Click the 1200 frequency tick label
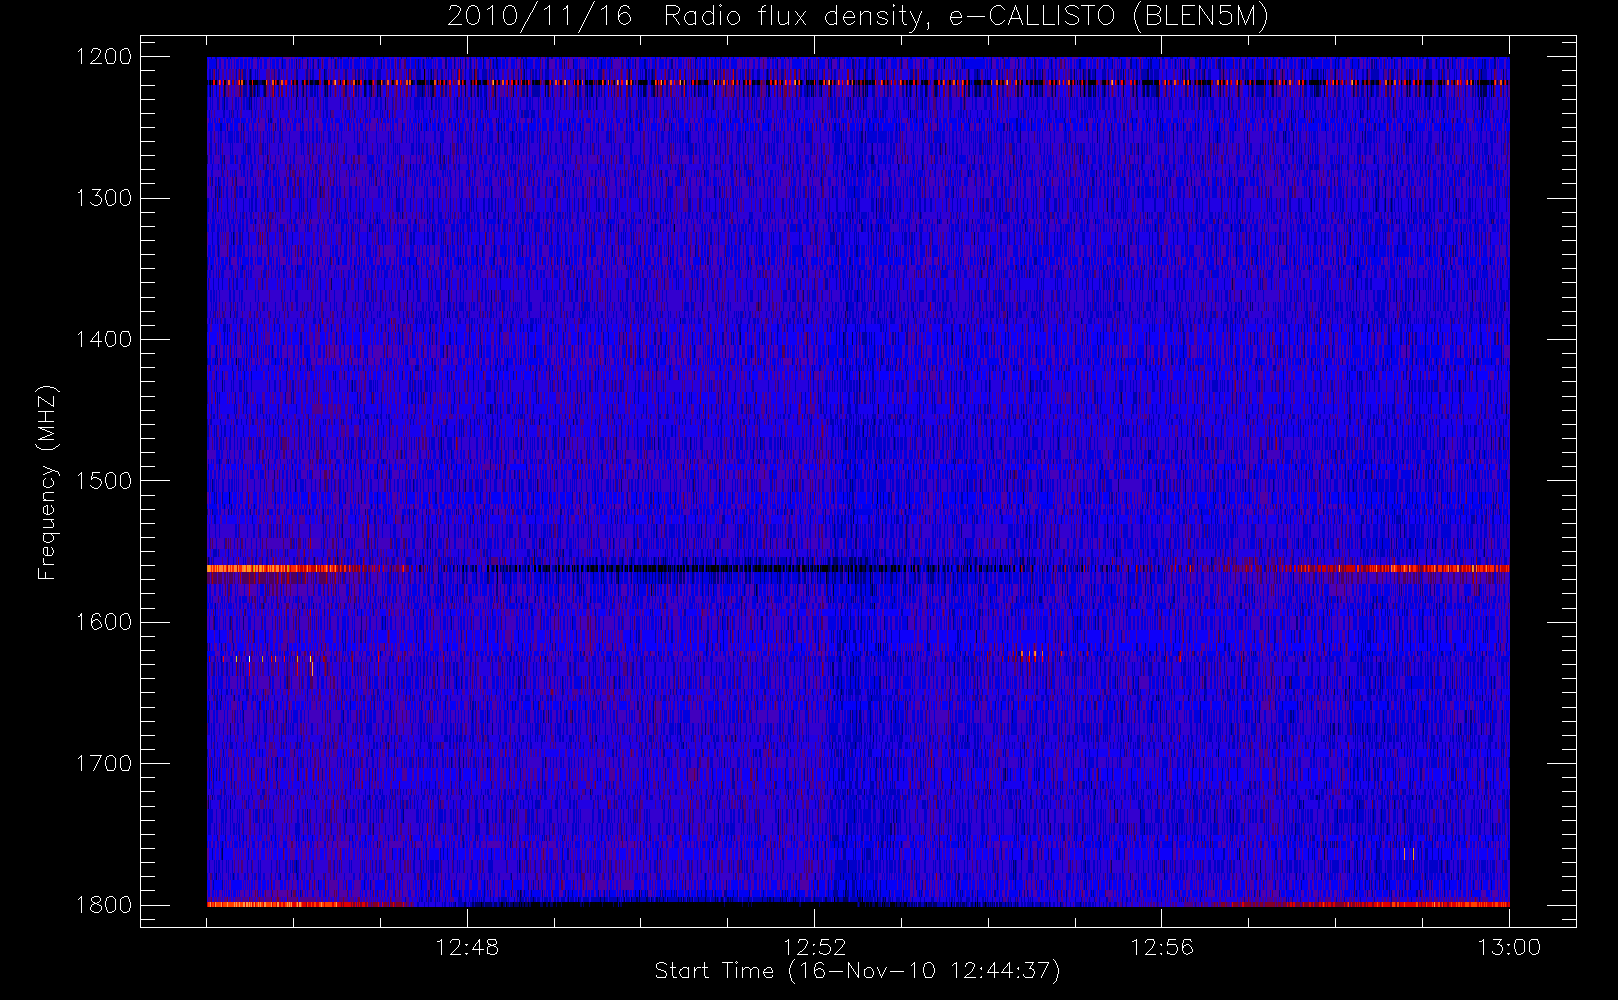 tap(104, 57)
